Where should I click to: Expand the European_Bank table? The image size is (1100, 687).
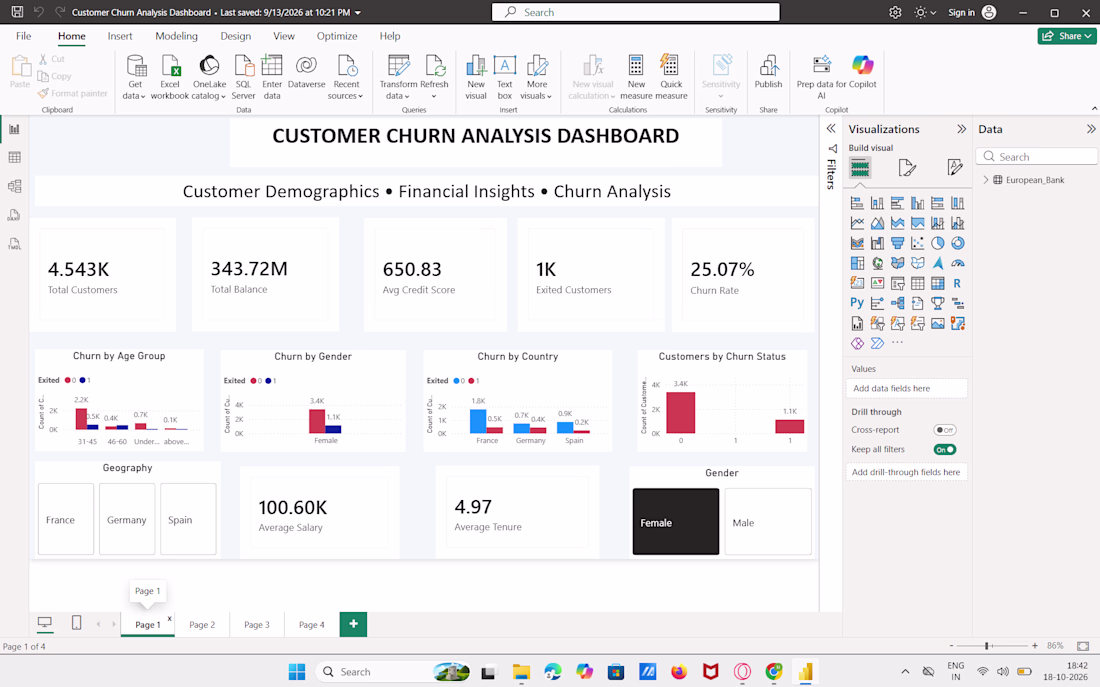[x=986, y=180]
